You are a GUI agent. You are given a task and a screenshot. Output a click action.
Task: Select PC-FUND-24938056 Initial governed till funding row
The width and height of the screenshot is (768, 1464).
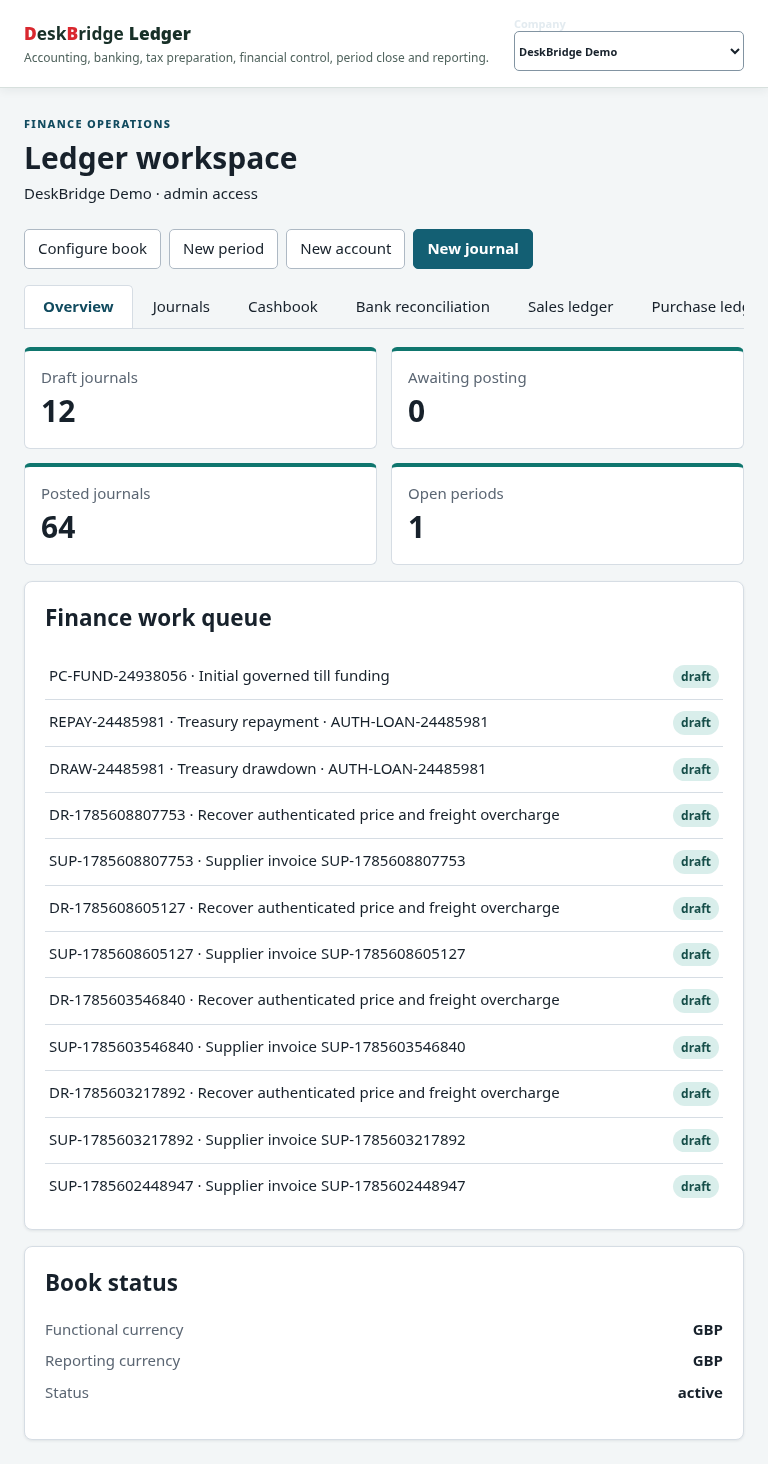point(384,676)
